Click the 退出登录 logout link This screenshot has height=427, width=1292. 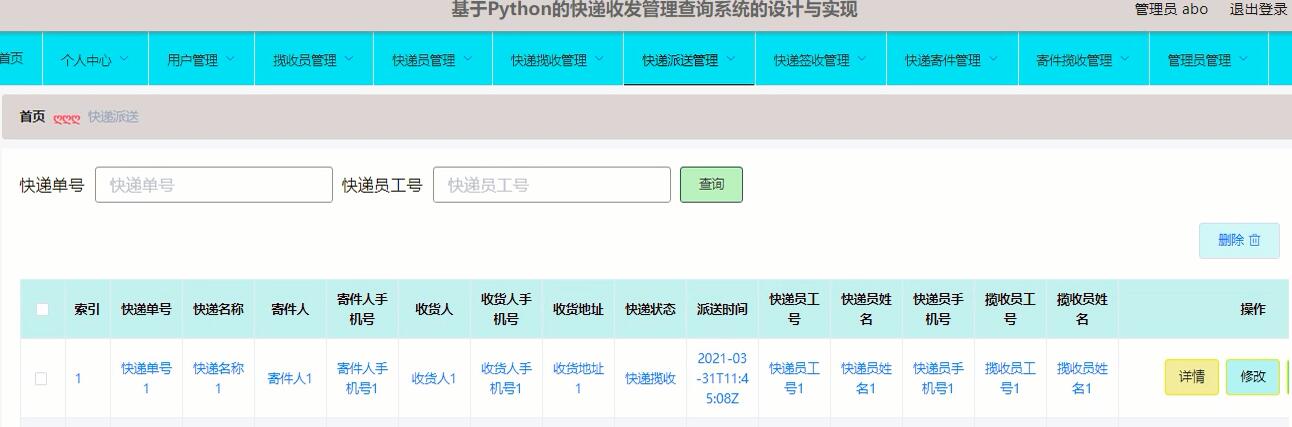[x=1258, y=9]
